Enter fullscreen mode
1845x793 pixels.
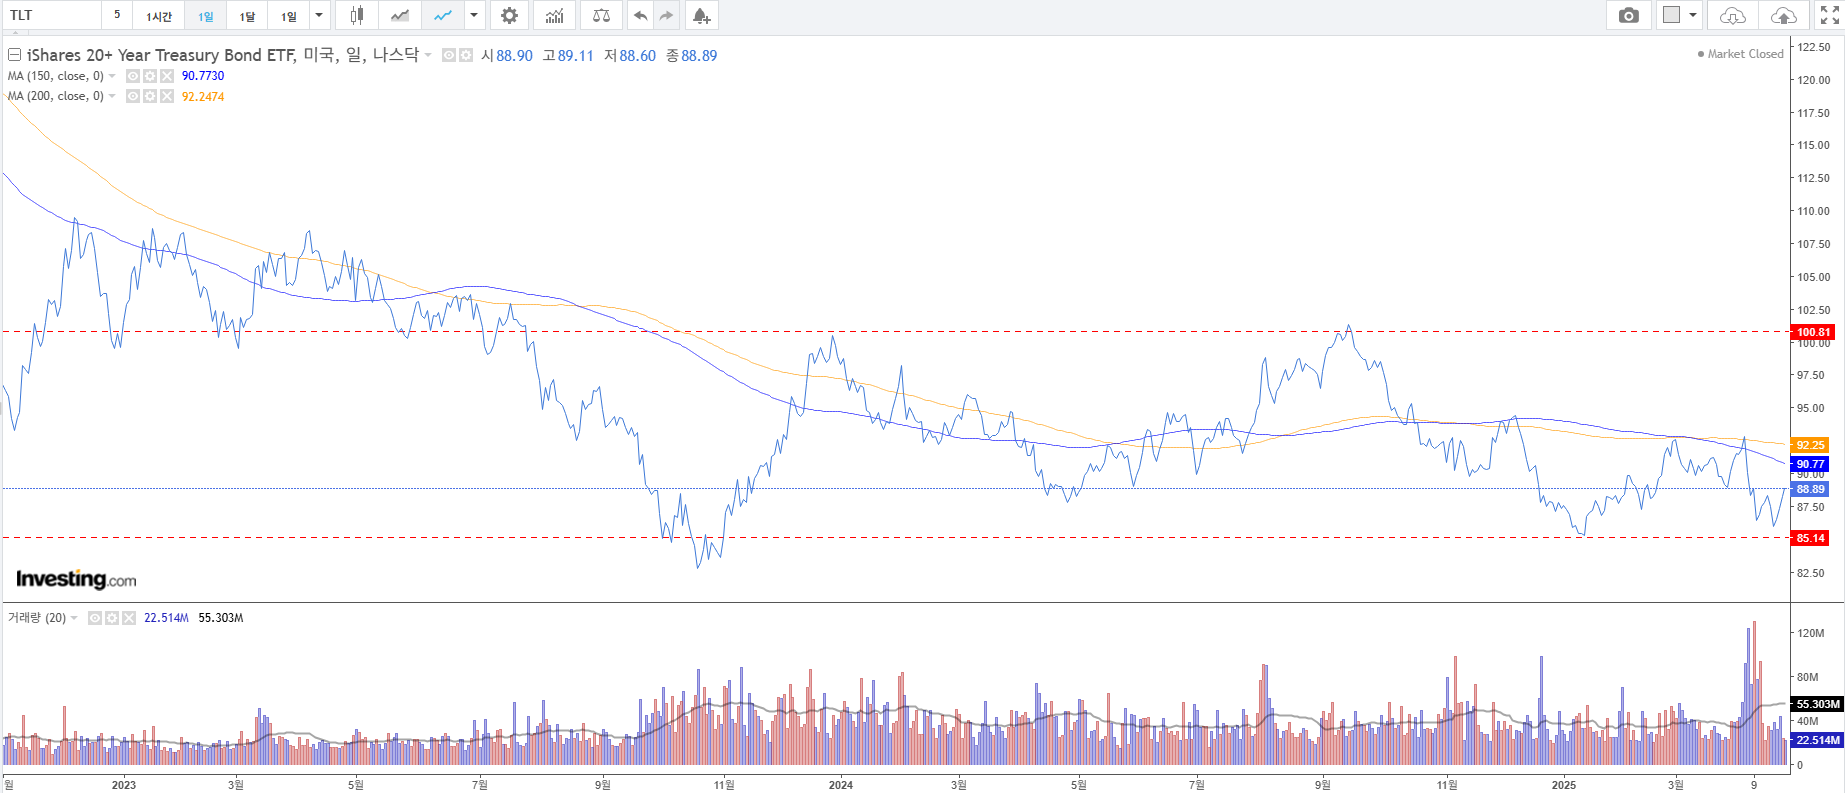pos(1829,15)
